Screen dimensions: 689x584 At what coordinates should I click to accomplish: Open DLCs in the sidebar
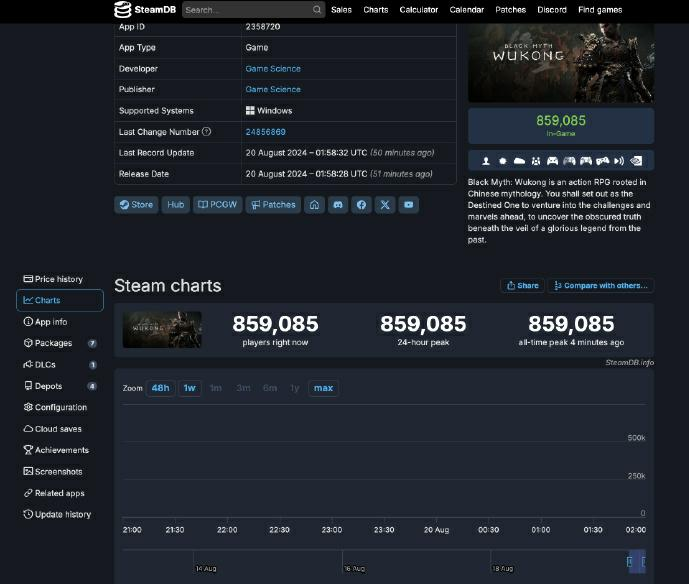(x=60, y=365)
